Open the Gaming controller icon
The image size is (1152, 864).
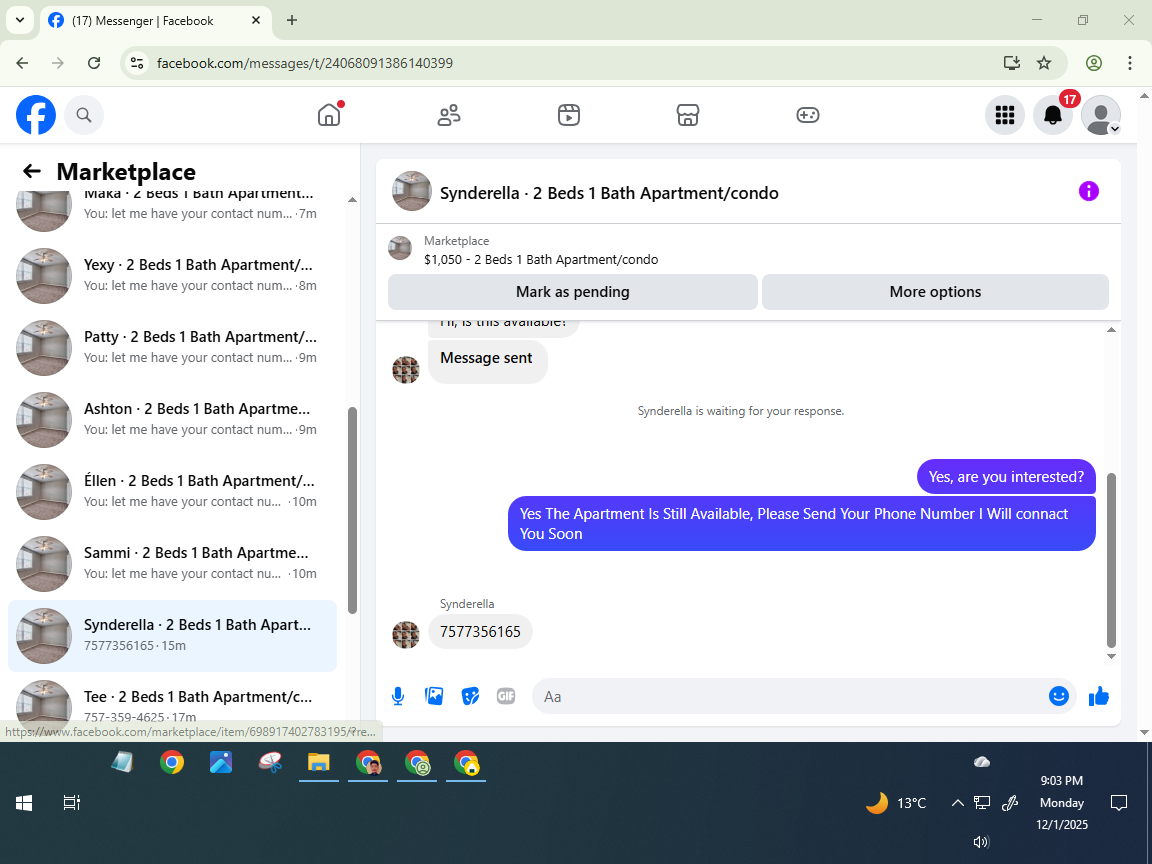coord(807,115)
